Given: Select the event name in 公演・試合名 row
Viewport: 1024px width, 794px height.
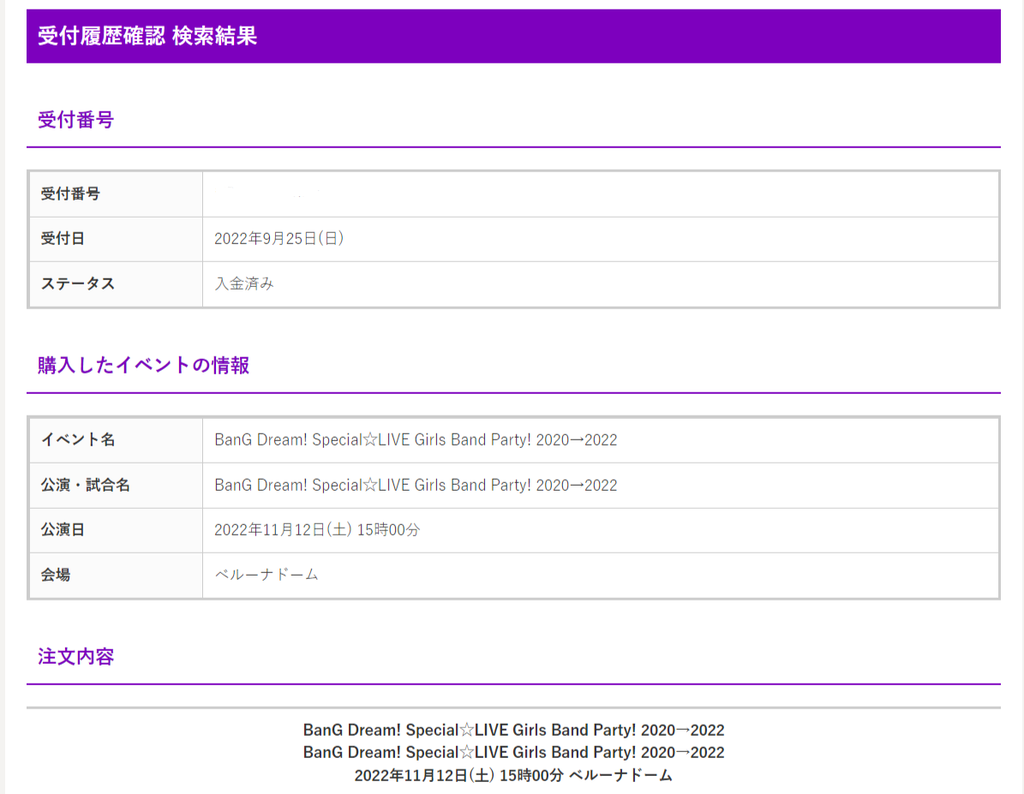Looking at the screenshot, I should pyautogui.click(x=415, y=485).
